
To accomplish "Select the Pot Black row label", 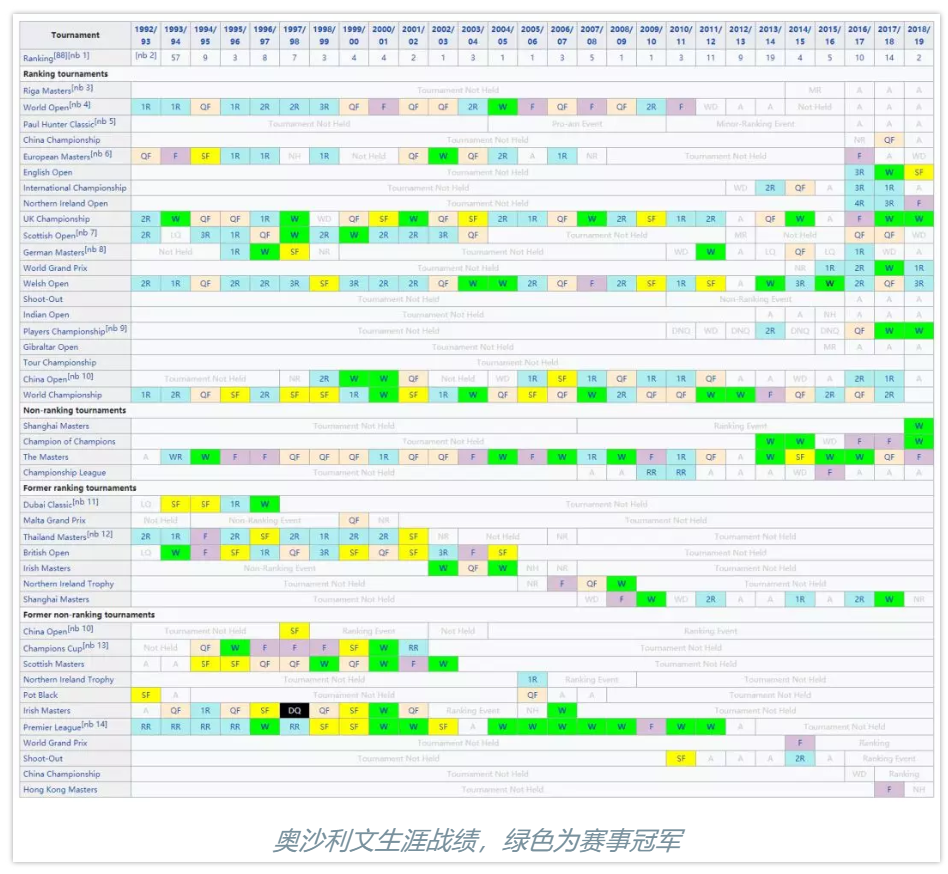I will tap(41, 695).
